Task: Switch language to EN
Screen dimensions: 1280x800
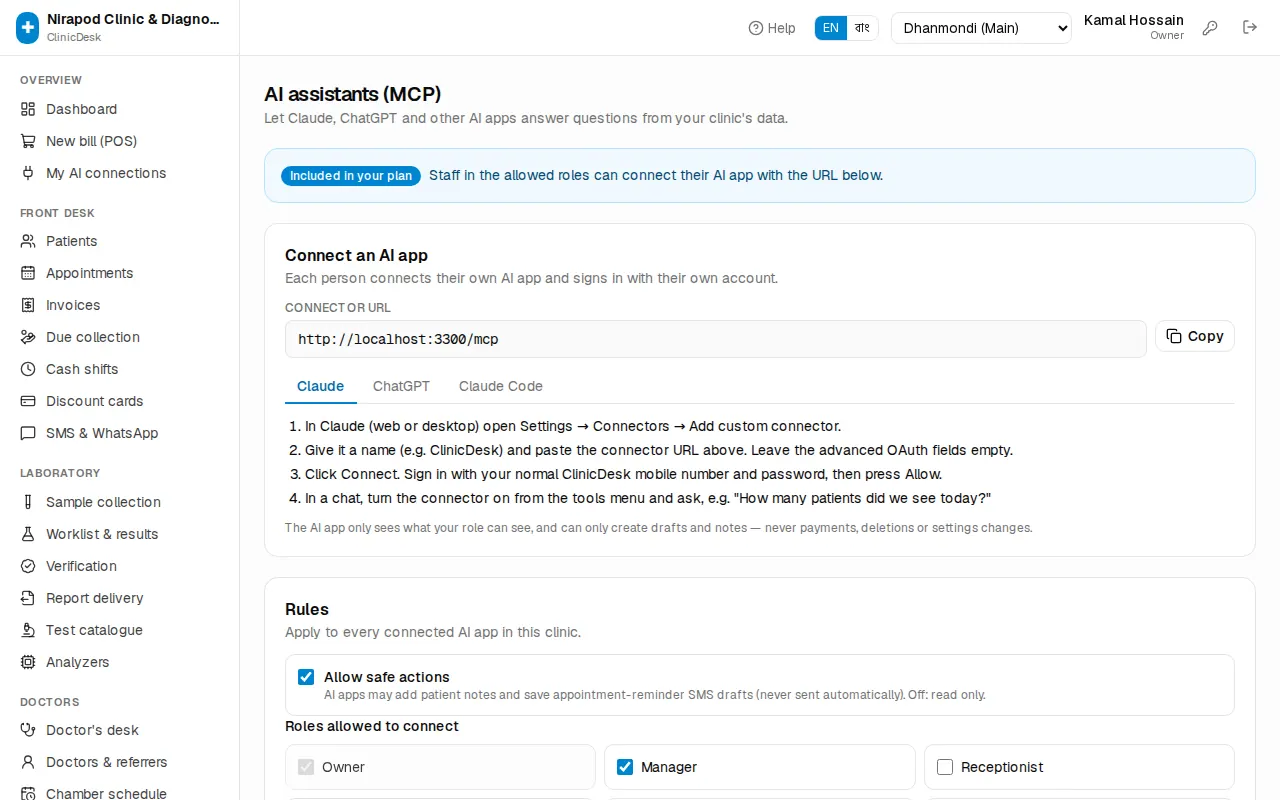Action: pos(831,28)
